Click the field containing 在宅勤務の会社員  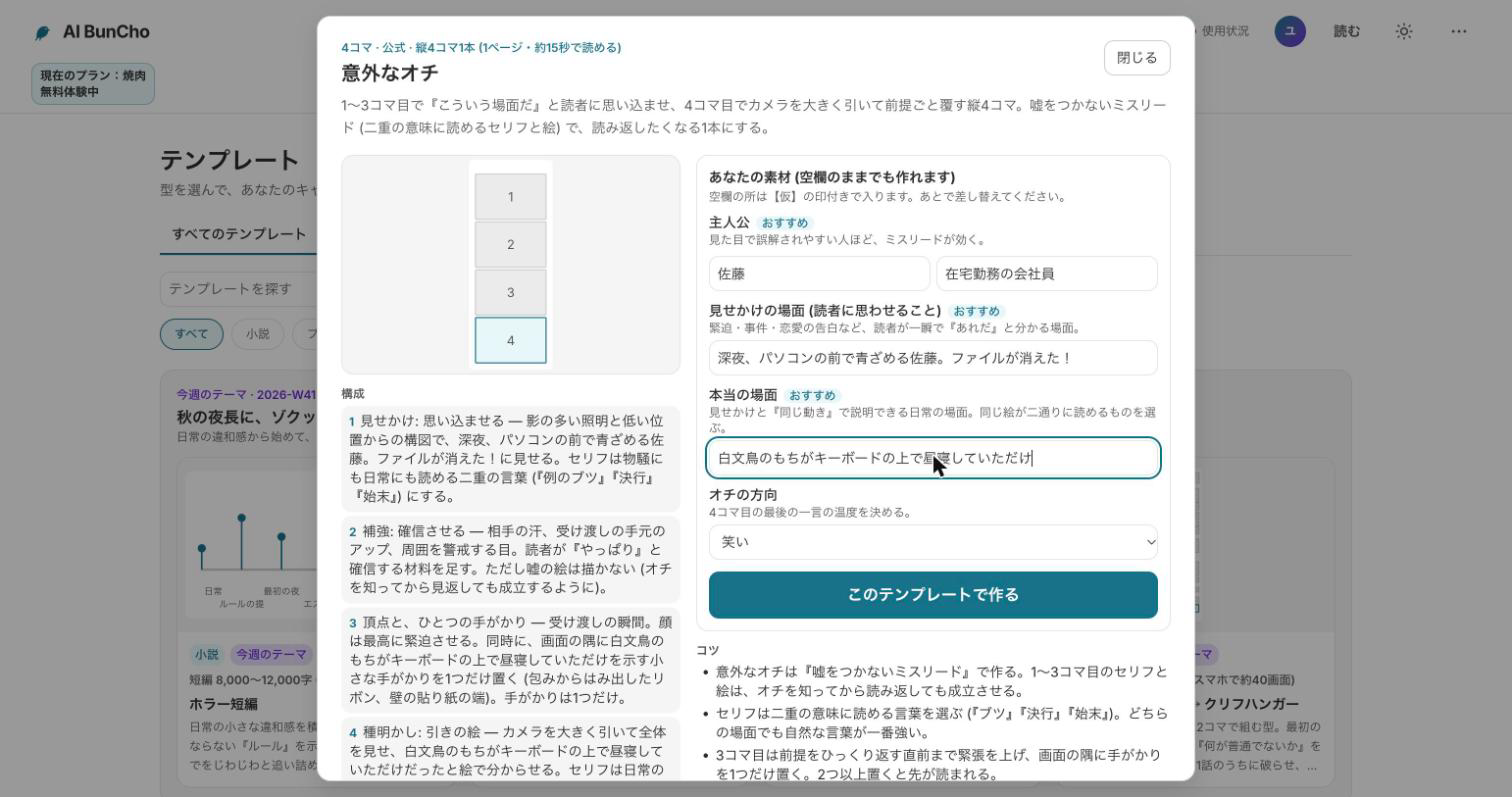pos(1047,274)
